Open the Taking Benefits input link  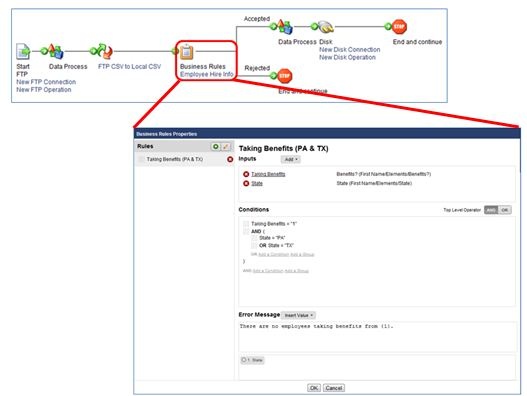coord(268,174)
